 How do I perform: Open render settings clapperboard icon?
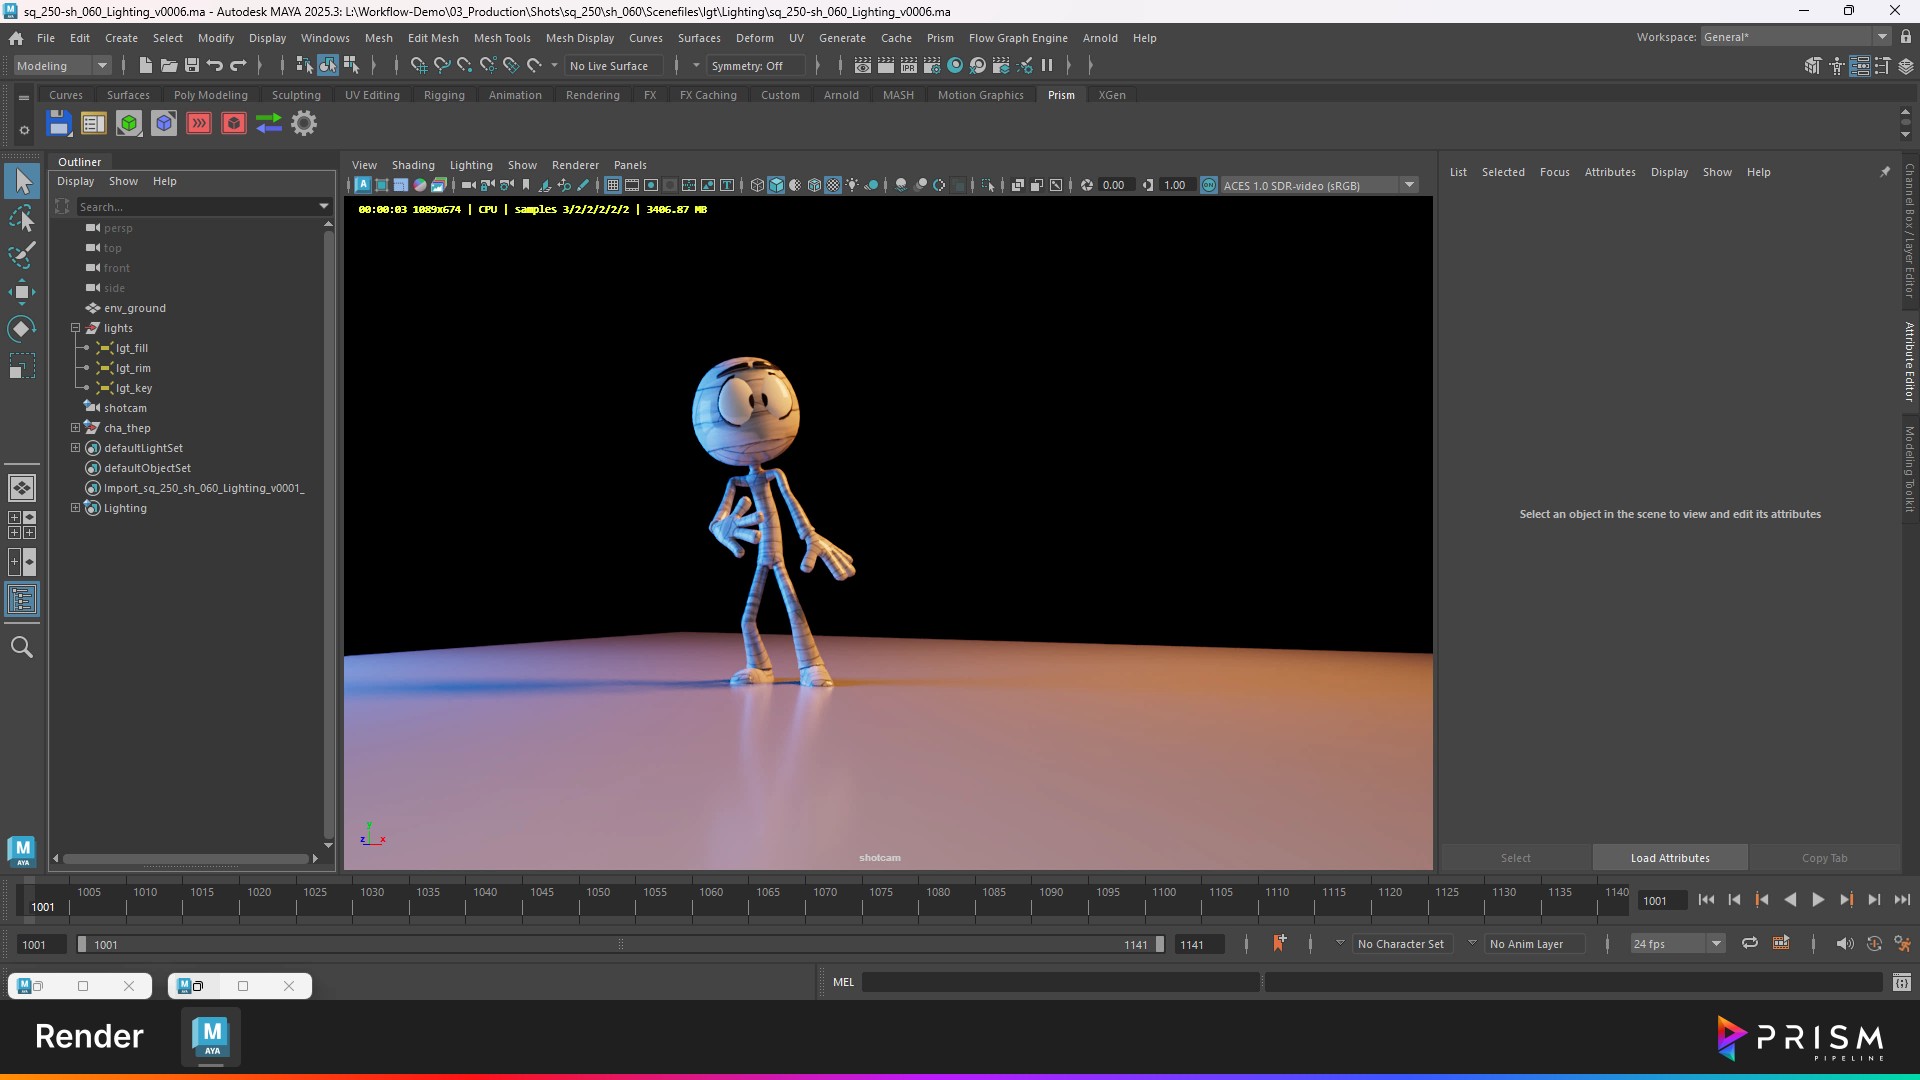pyautogui.click(x=931, y=66)
